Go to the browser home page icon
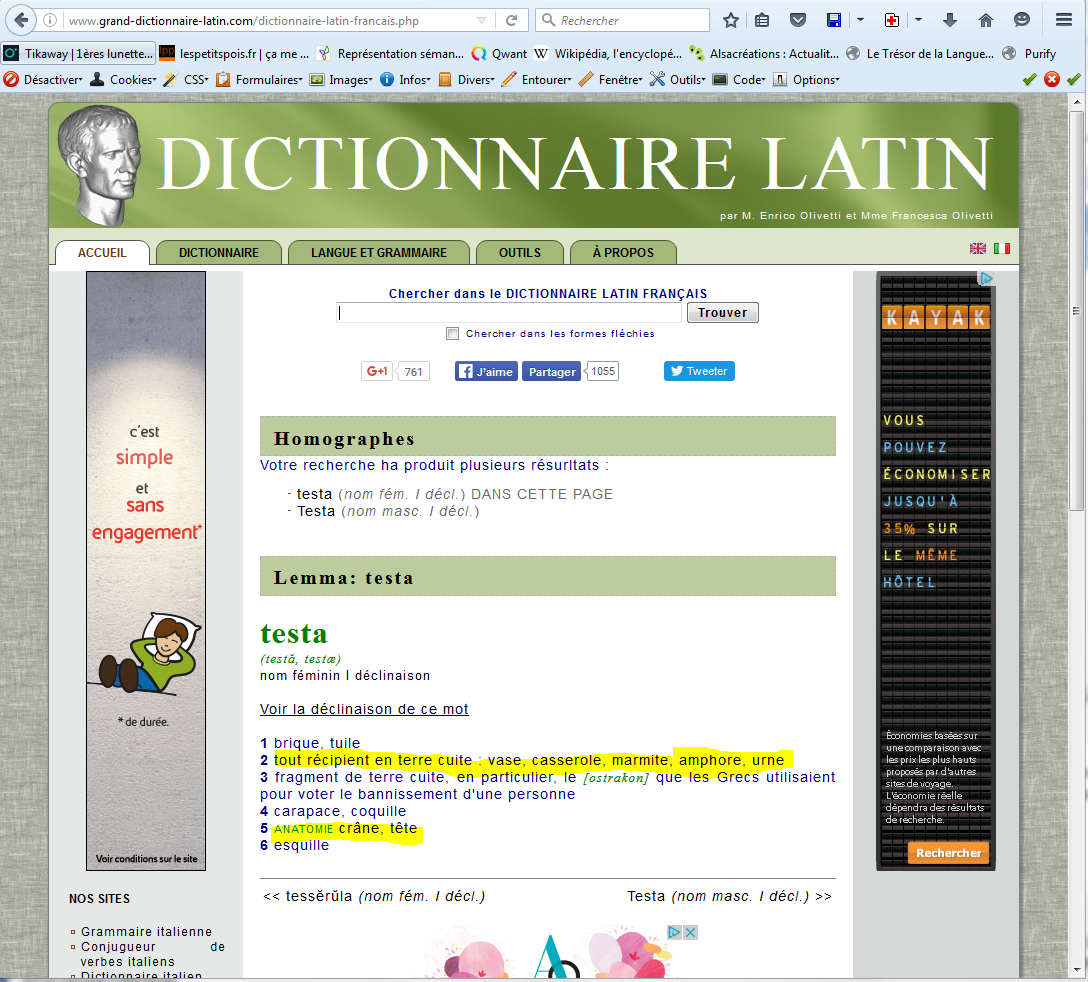The height and width of the screenshot is (982, 1088). pyautogui.click(x=985, y=20)
